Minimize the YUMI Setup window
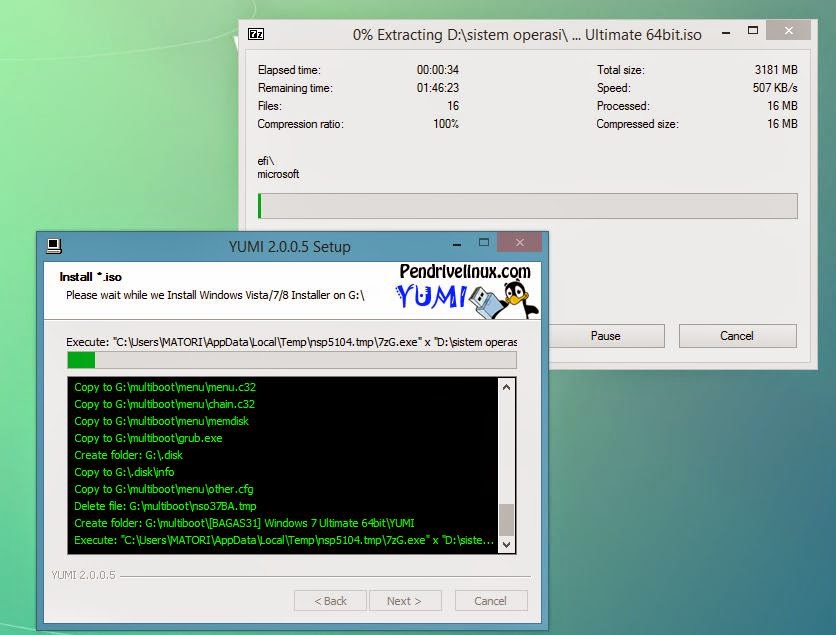Viewport: 836px width, 635px height. click(x=457, y=245)
